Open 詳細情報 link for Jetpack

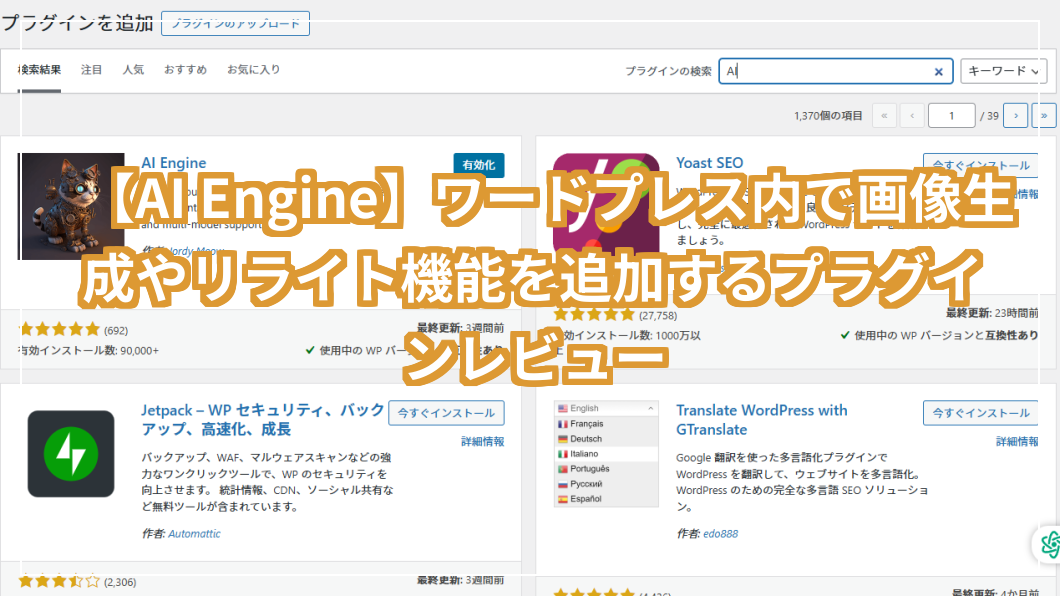482,441
